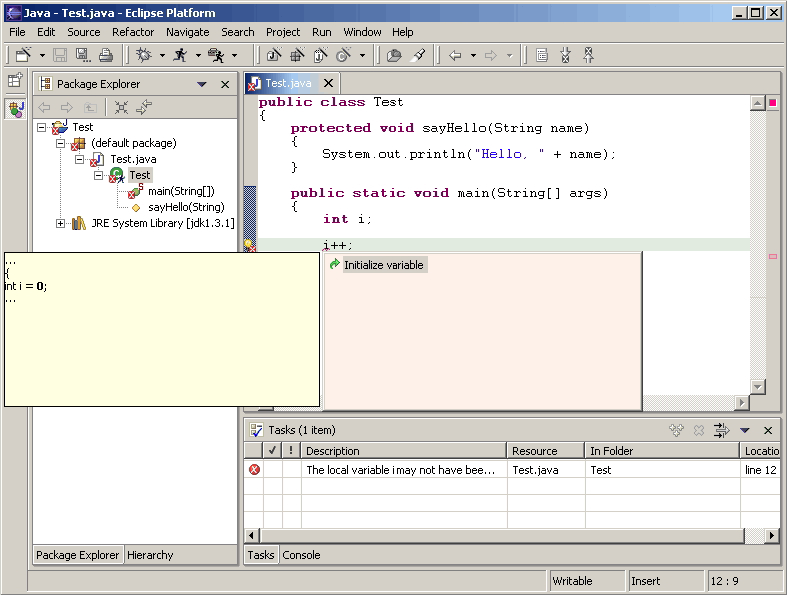Collapse the (default package) node
The image size is (787, 595).
click(x=60, y=144)
